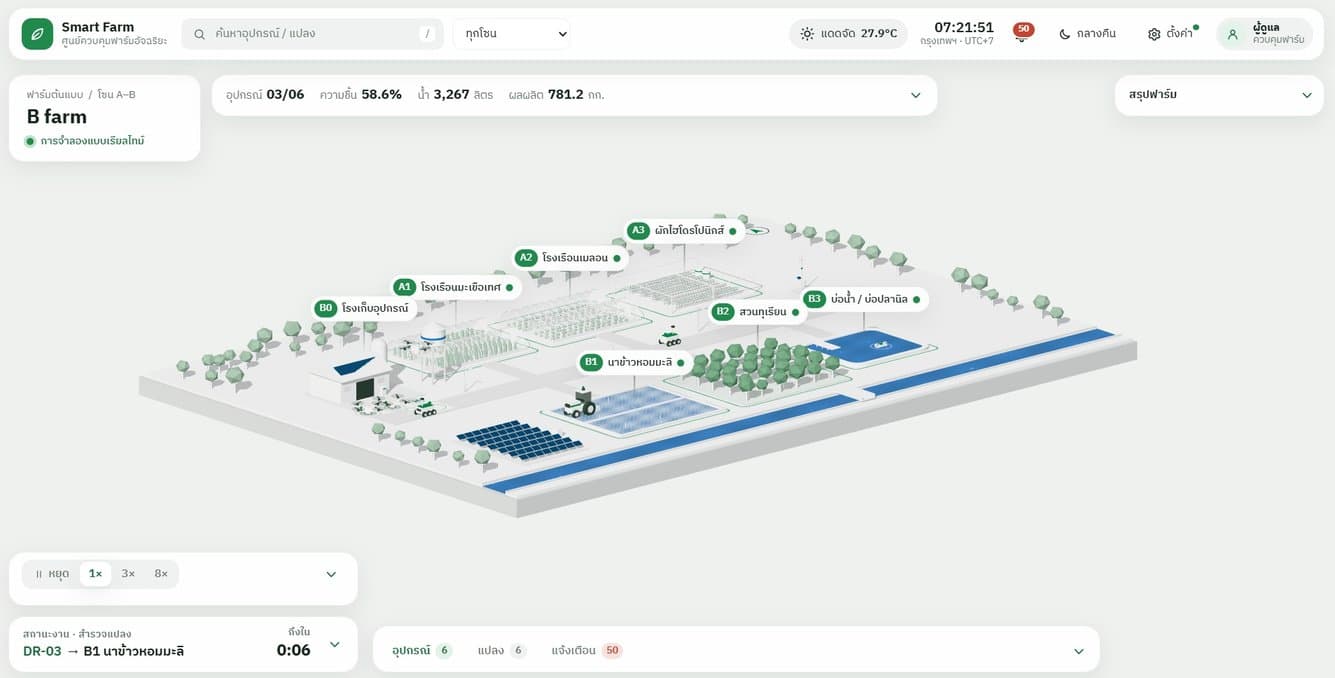Screen dimensions: 1335x678
Task: Expand the DR-03 task status card
Action: click(x=334, y=644)
